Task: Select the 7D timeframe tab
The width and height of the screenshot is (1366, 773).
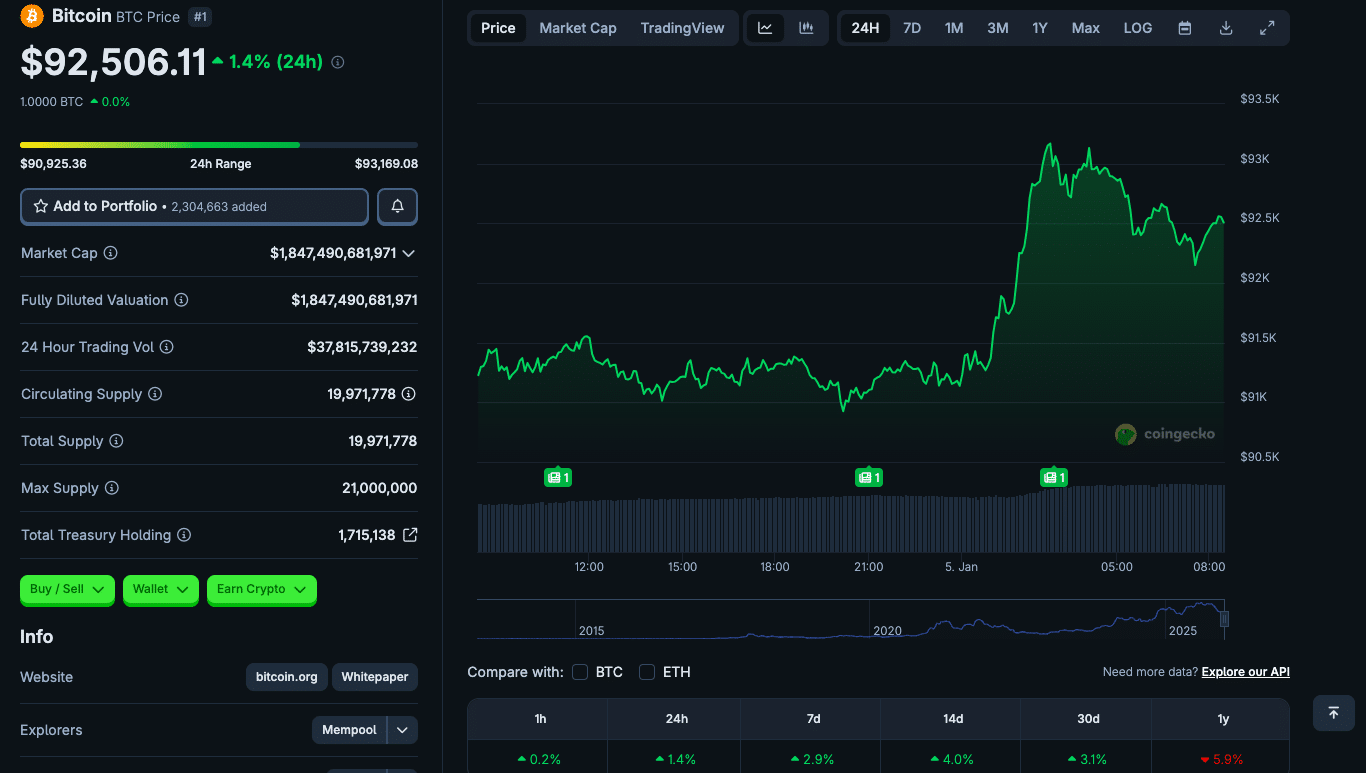Action: coord(911,28)
